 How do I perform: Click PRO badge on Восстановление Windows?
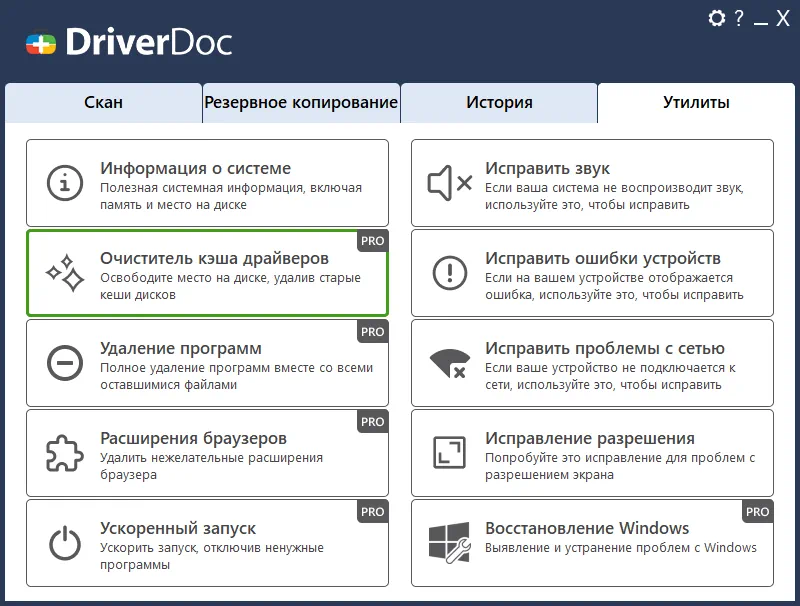pyautogui.click(x=757, y=512)
